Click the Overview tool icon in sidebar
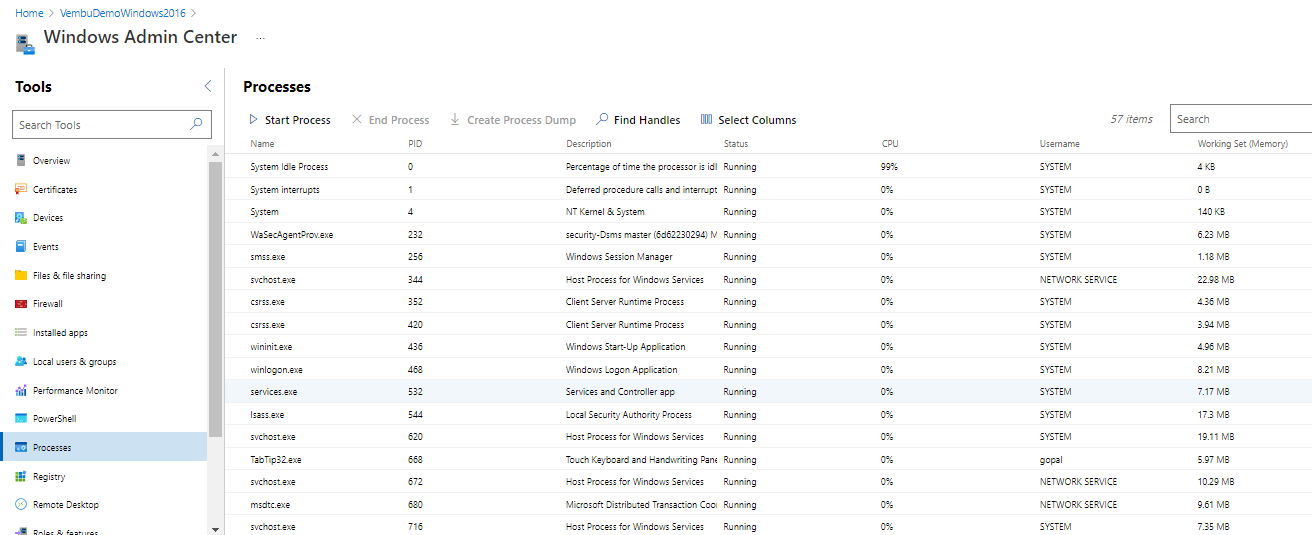The image size is (1312, 535). point(21,161)
